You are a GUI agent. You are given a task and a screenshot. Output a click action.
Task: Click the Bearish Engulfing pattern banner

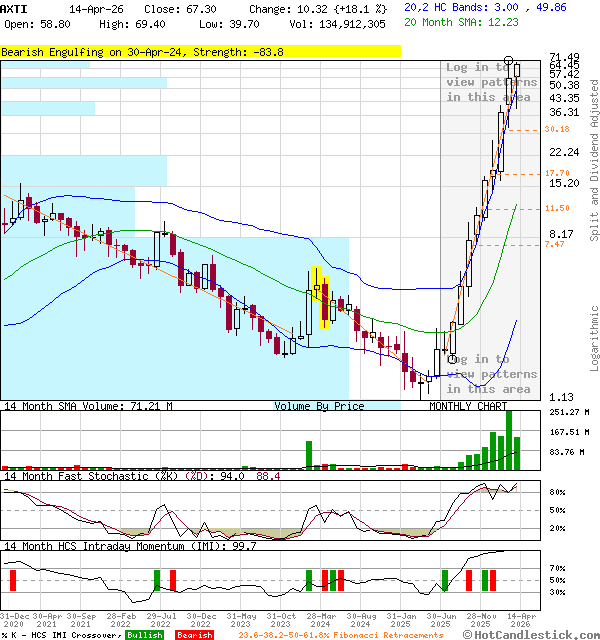[x=141, y=51]
